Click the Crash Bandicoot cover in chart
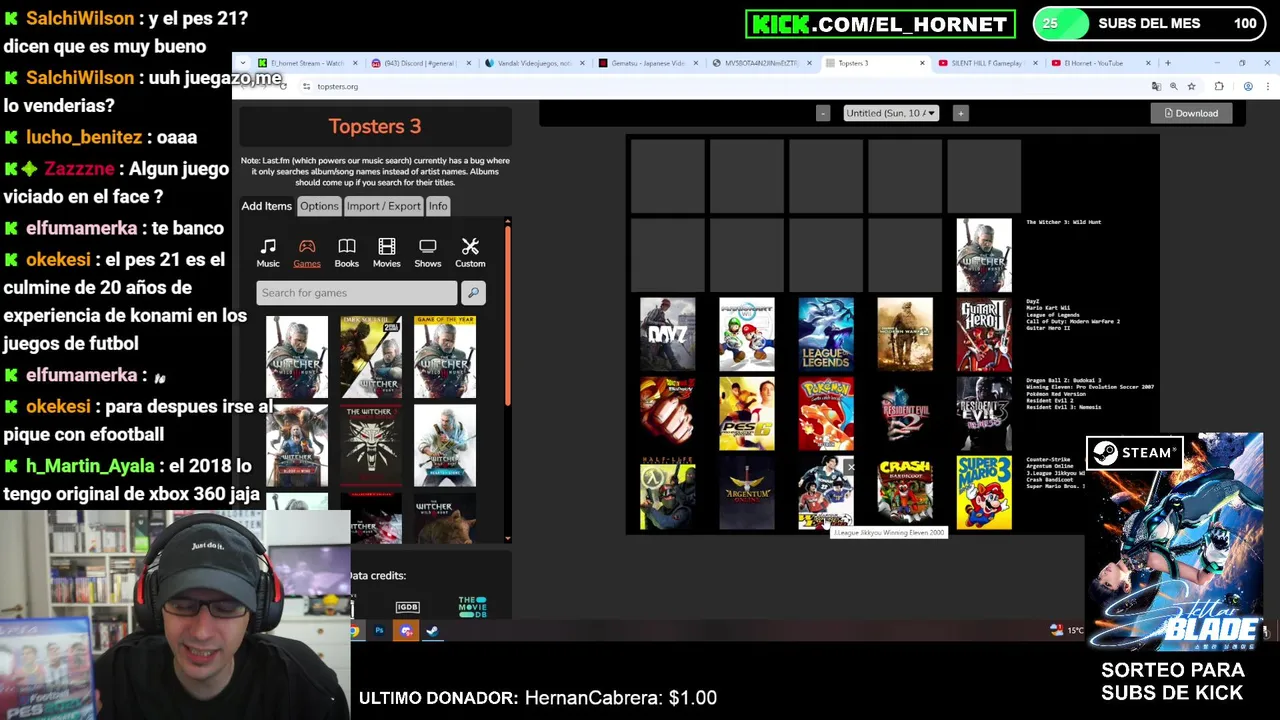 [905, 492]
